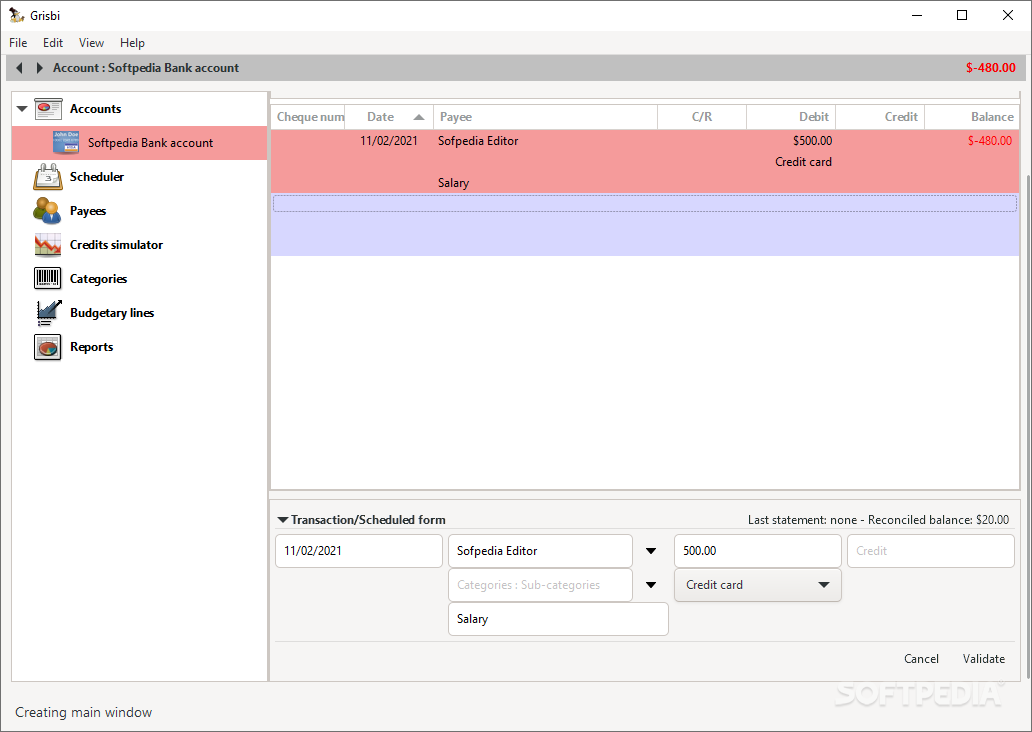Screen dimensions: 1032x732
Task: Open the Edit menu
Action: tap(53, 43)
